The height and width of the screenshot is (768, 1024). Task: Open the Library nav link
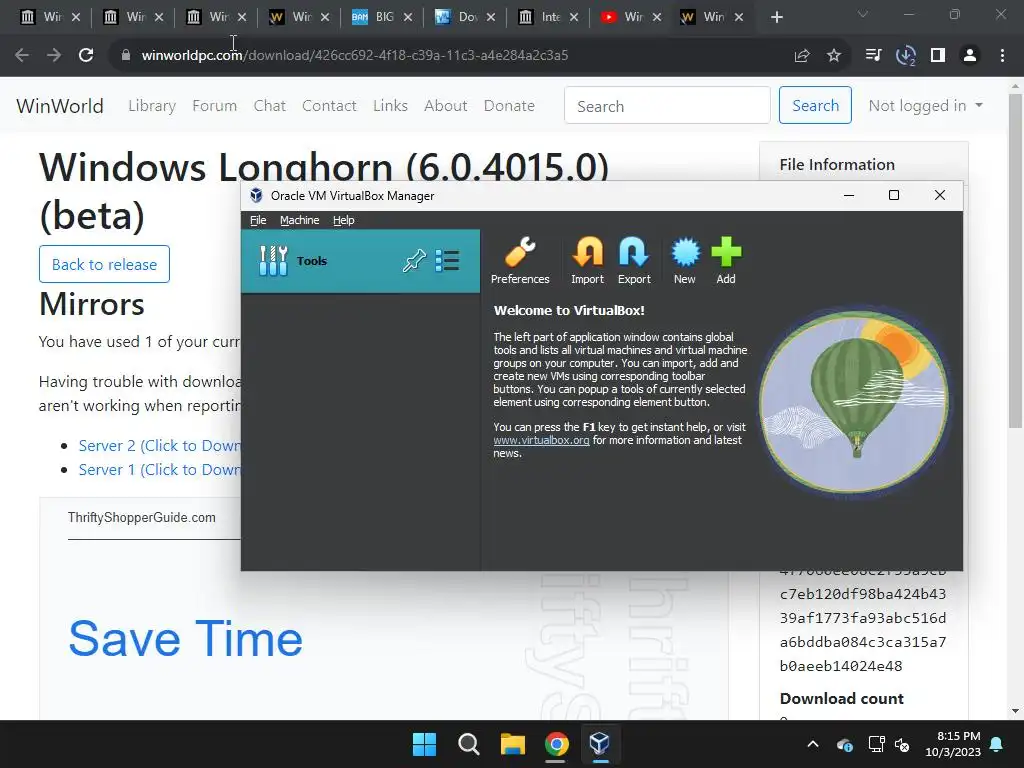coord(152,106)
